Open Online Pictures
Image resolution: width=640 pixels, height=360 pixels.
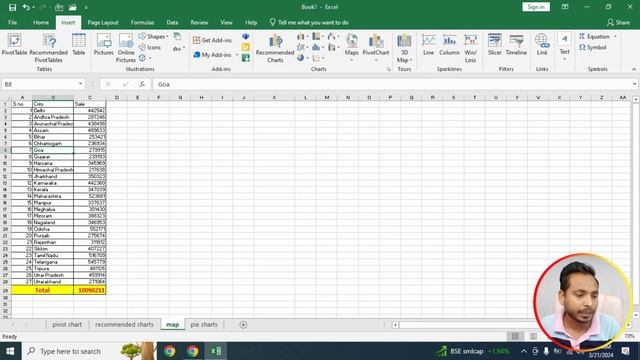(x=126, y=48)
